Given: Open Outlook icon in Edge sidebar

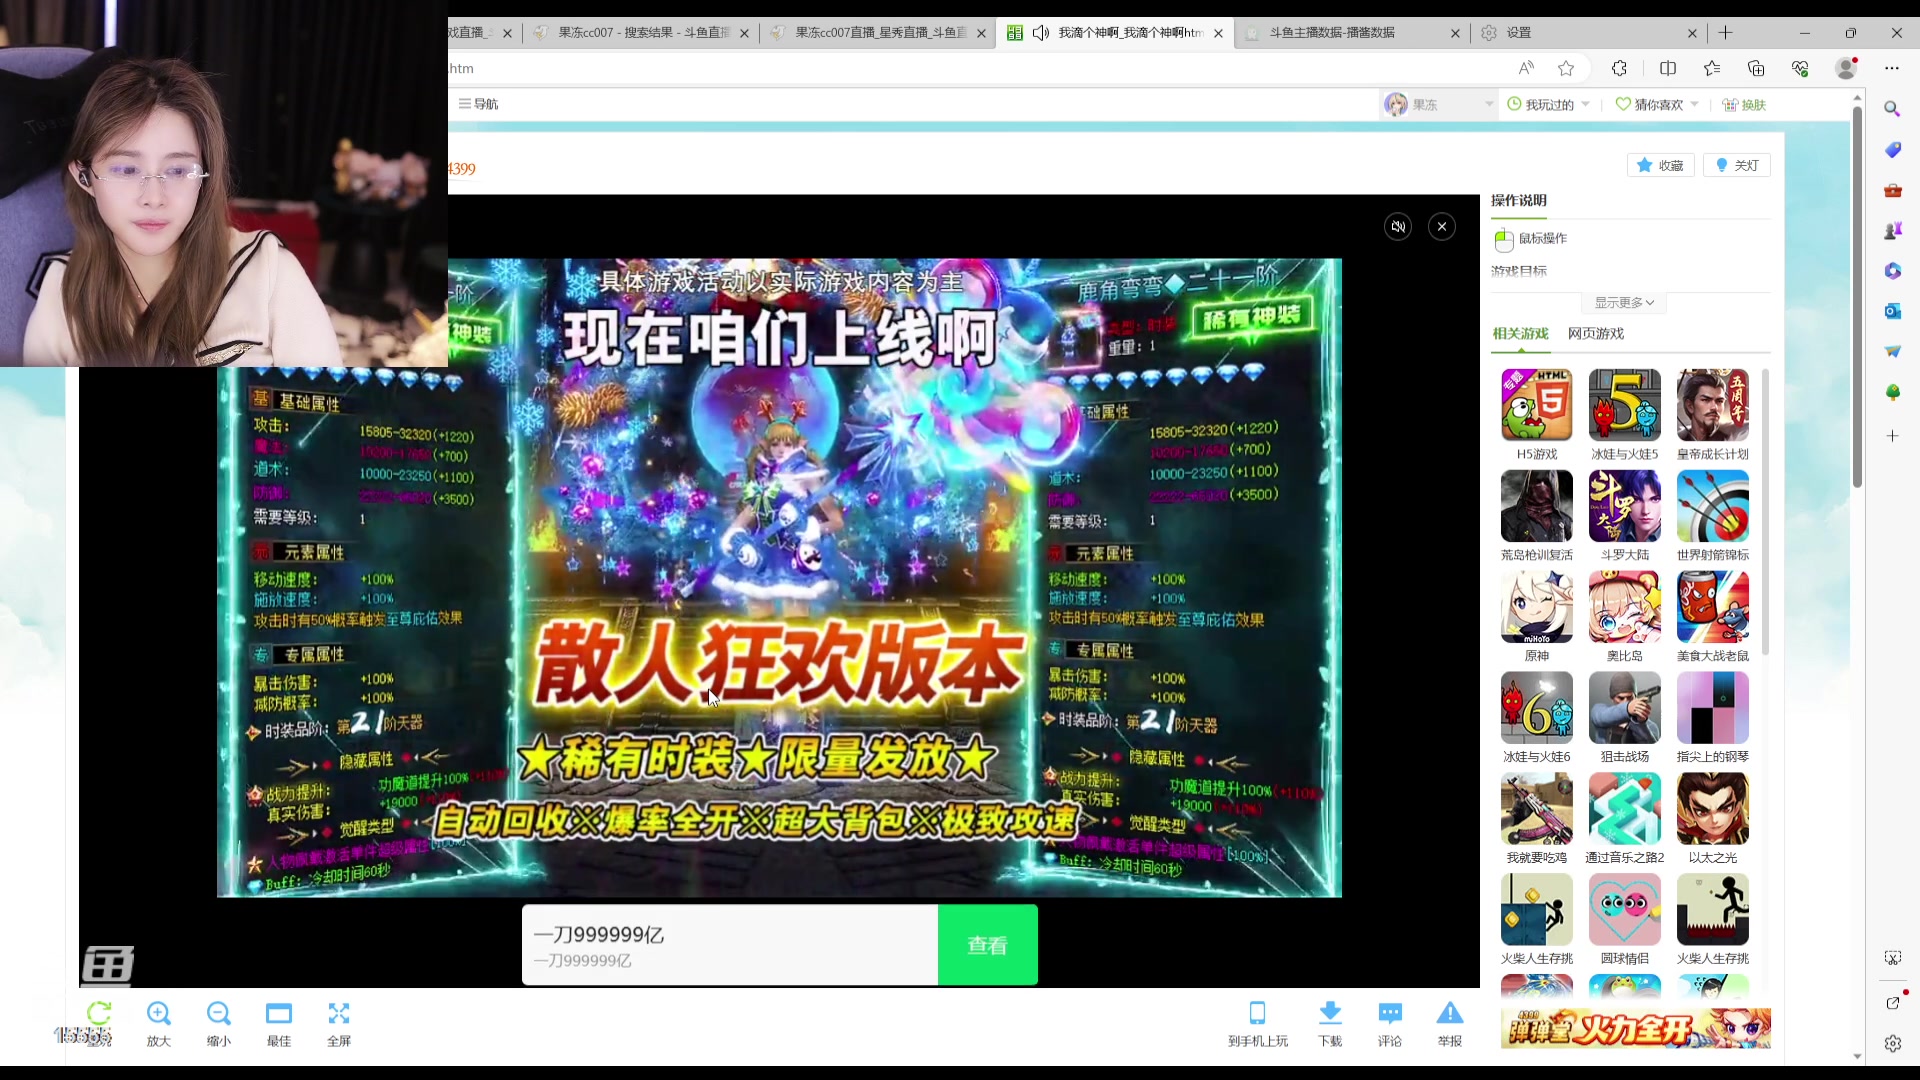Looking at the screenshot, I should pyautogui.click(x=1892, y=311).
